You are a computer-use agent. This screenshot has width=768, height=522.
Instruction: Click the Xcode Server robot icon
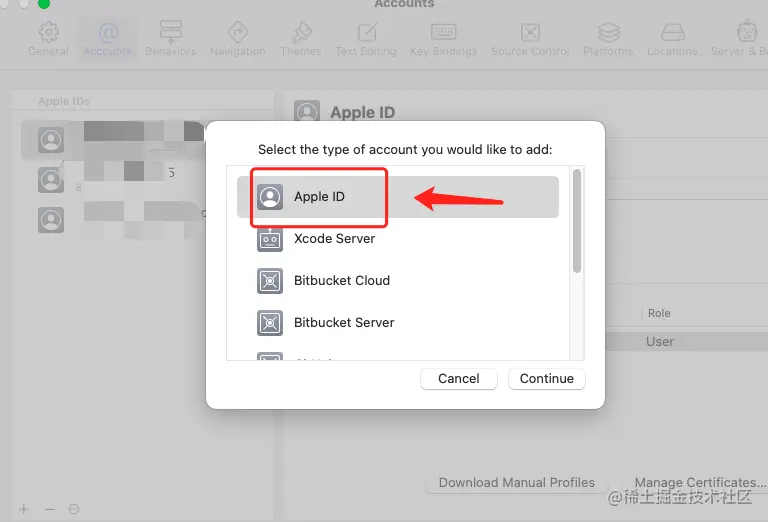pyautogui.click(x=270, y=239)
